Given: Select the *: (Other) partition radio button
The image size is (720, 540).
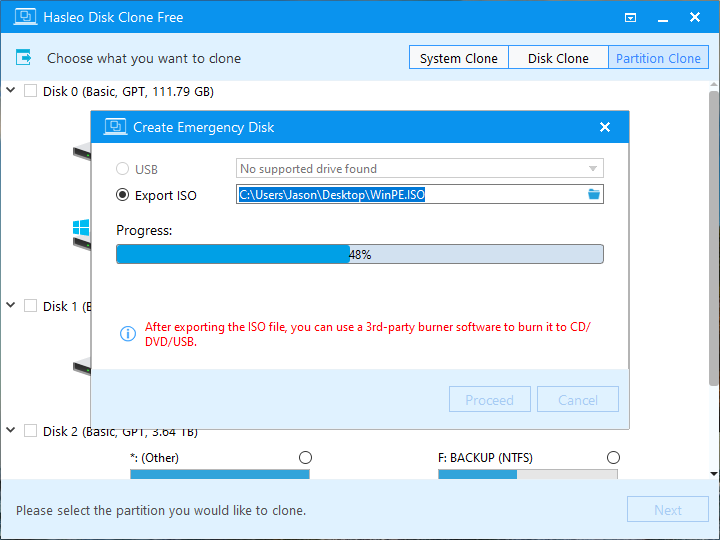Looking at the screenshot, I should (305, 457).
